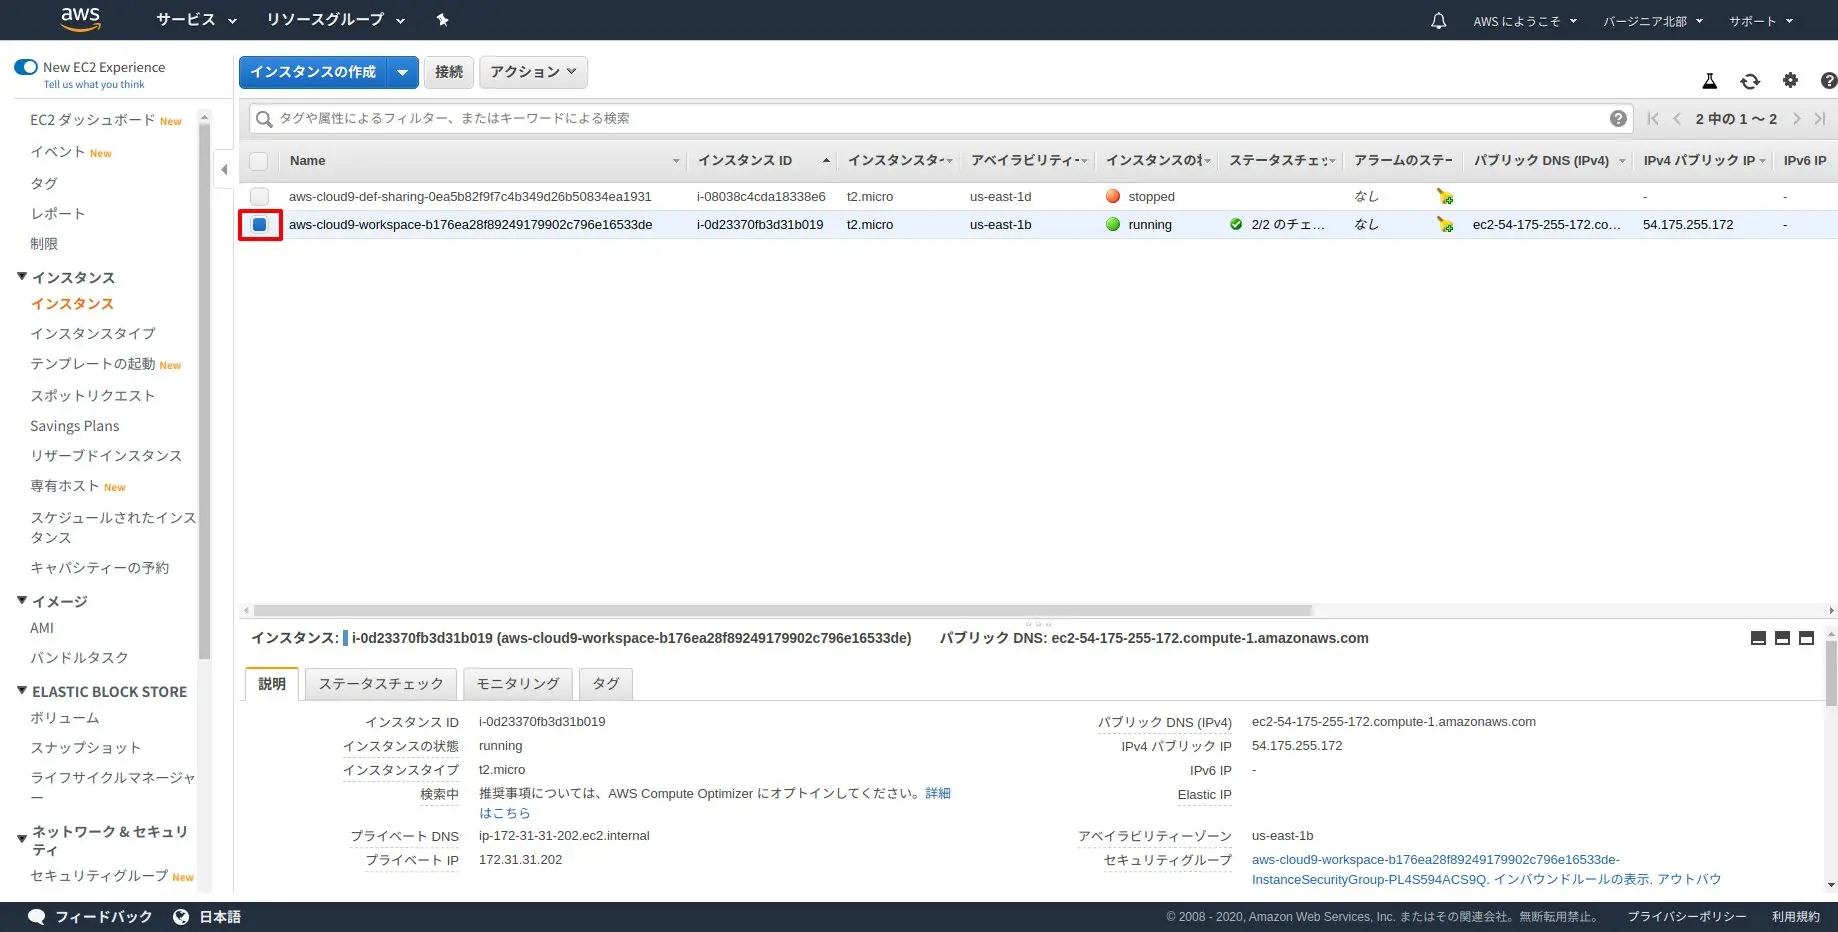Click the search filter help icon
This screenshot has width=1838, height=932.
1618,118
